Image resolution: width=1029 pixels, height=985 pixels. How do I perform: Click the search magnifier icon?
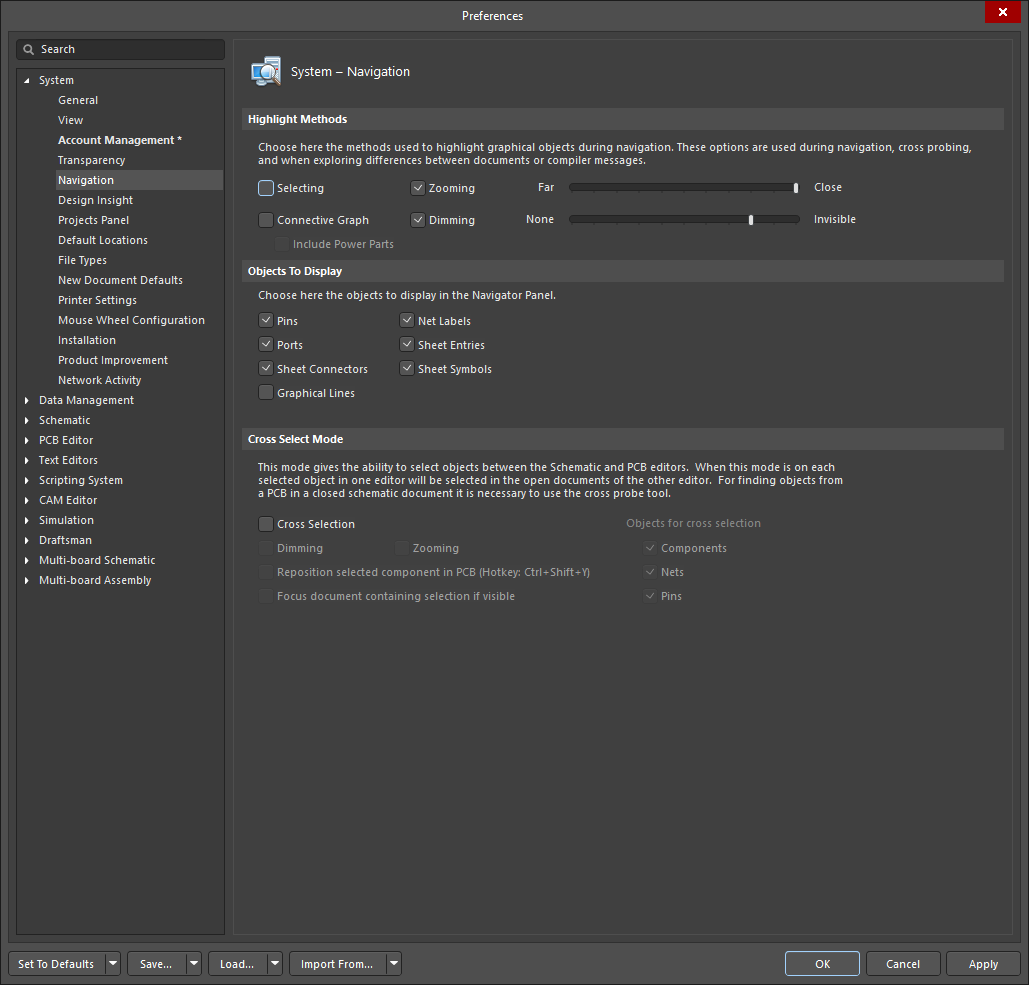(x=29, y=49)
